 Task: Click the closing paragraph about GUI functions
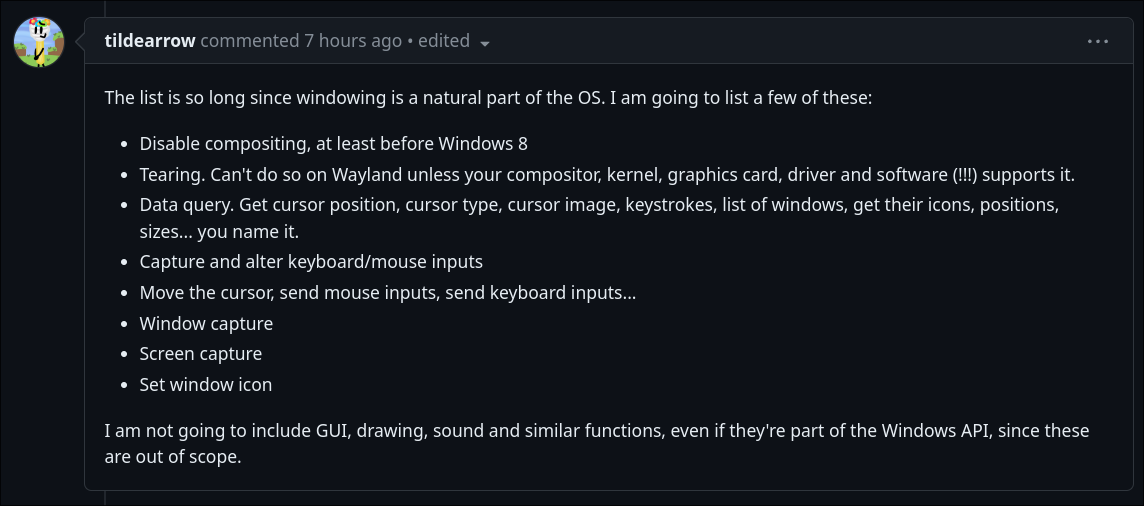tap(596, 431)
